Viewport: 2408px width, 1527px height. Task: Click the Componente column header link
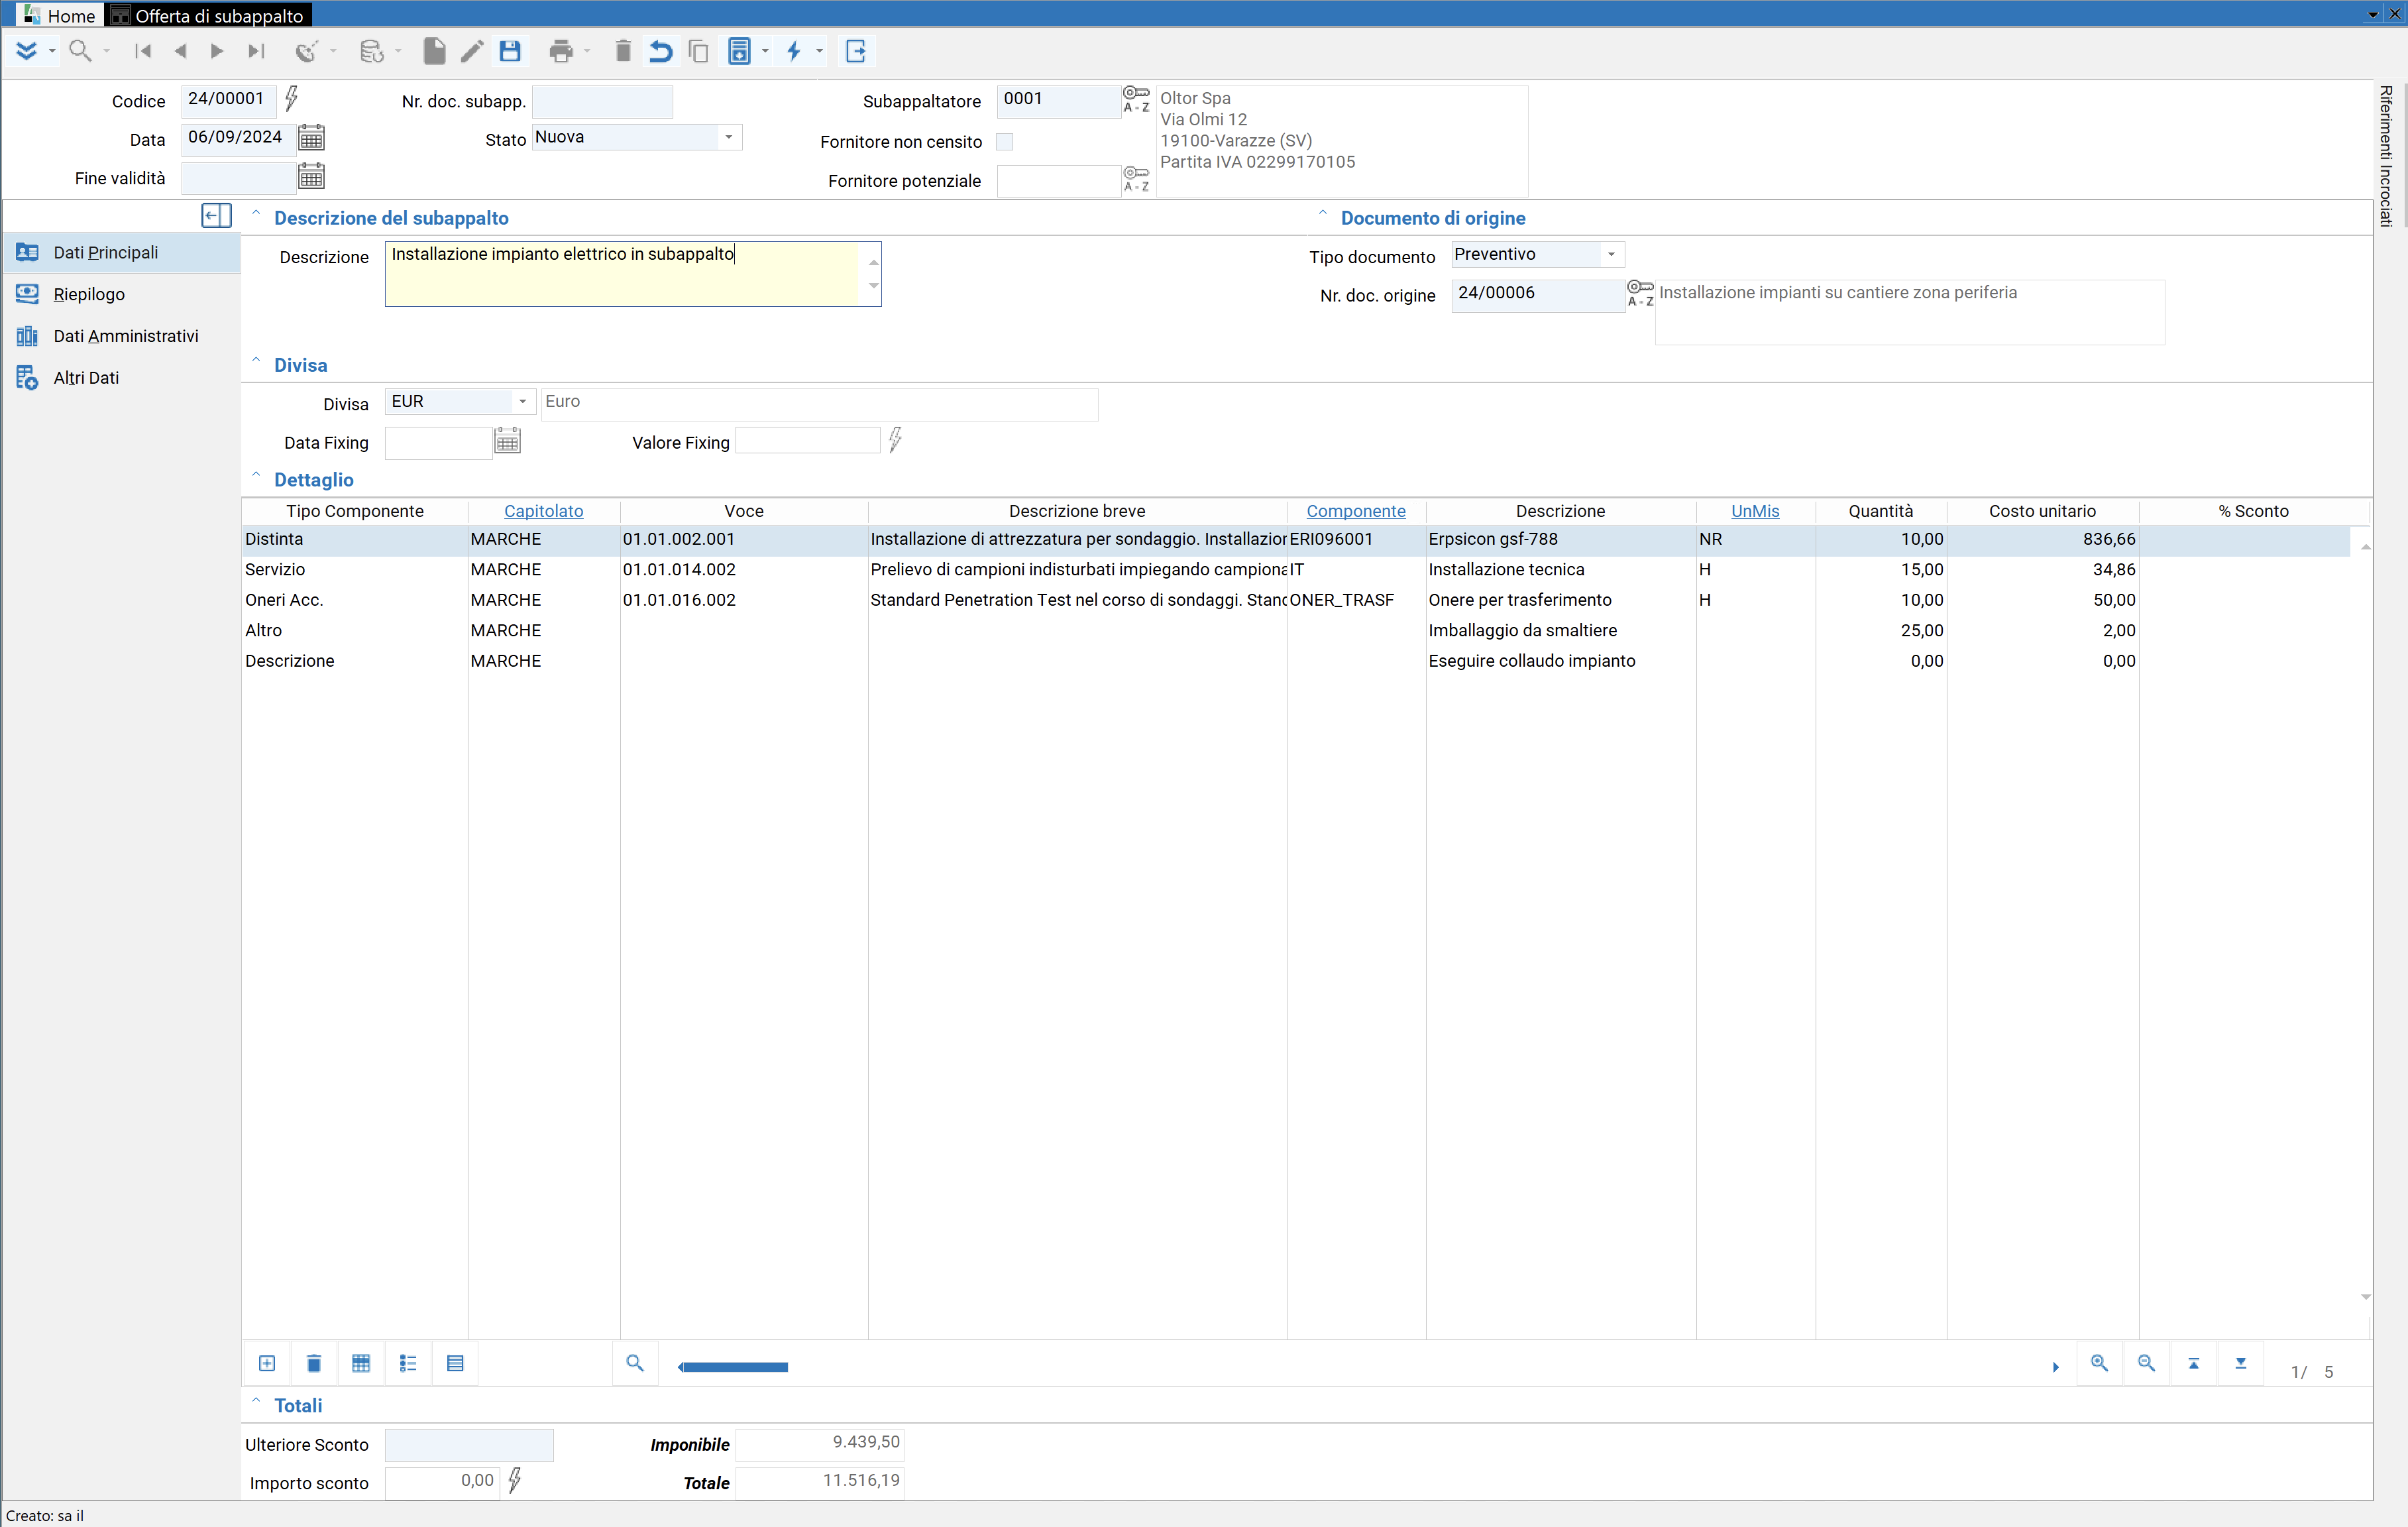(1355, 511)
